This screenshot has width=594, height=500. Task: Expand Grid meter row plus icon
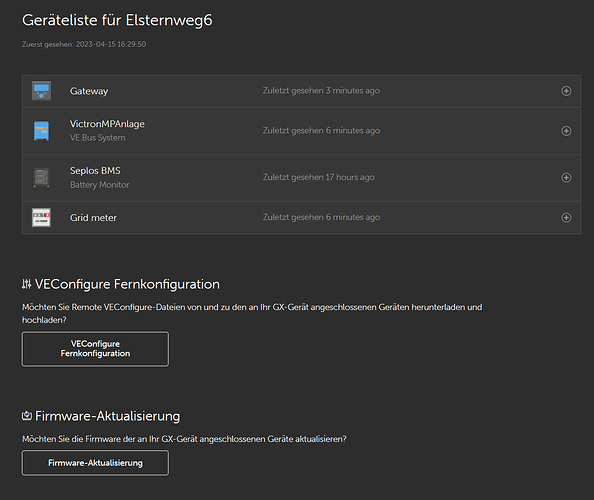[x=566, y=217]
